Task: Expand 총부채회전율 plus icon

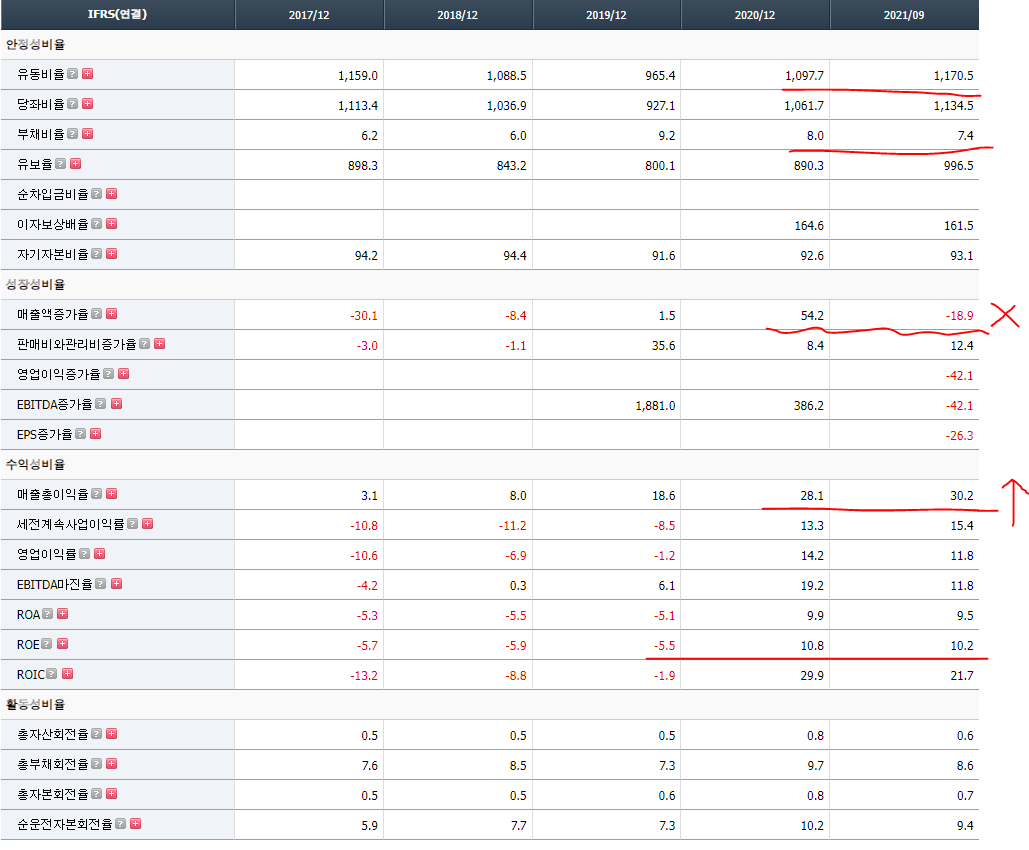Action: [112, 764]
